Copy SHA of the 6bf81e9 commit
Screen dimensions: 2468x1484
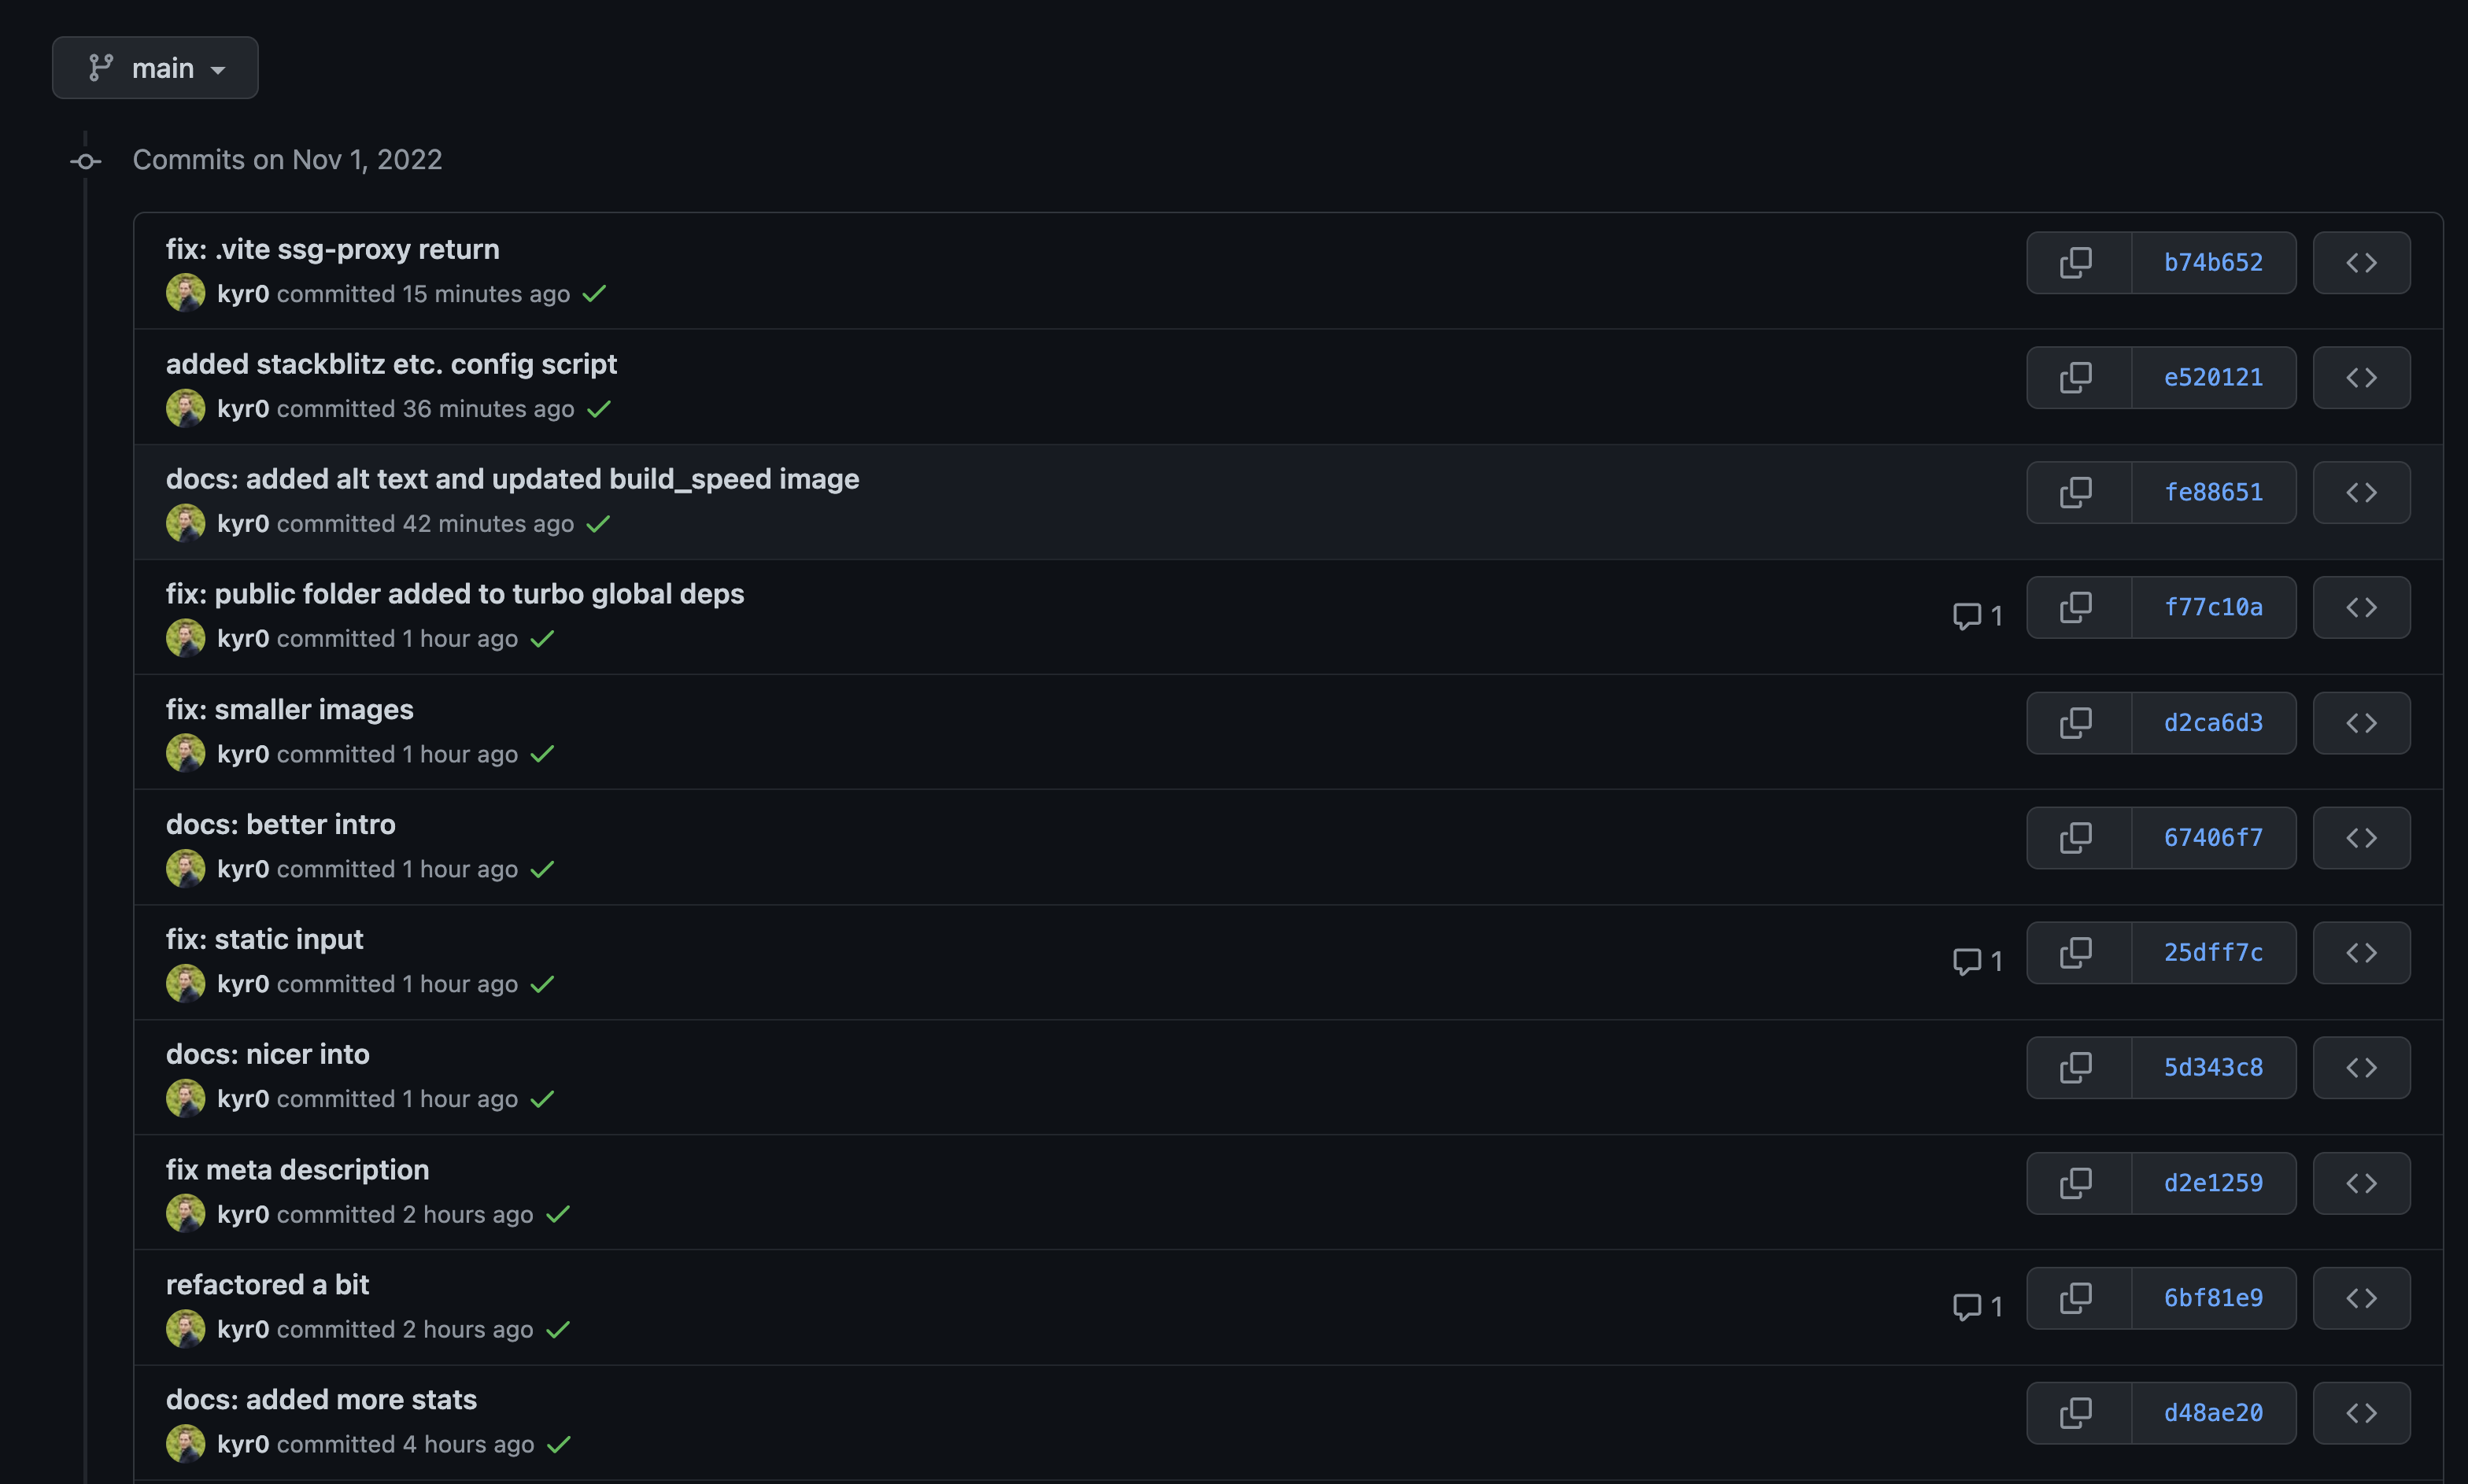tap(2075, 1297)
